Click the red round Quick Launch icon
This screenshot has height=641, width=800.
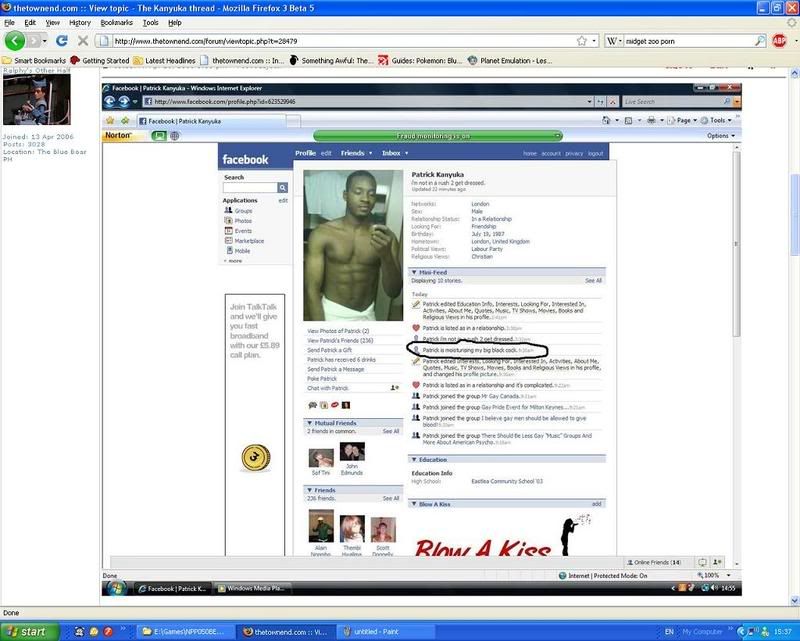(x=108, y=632)
